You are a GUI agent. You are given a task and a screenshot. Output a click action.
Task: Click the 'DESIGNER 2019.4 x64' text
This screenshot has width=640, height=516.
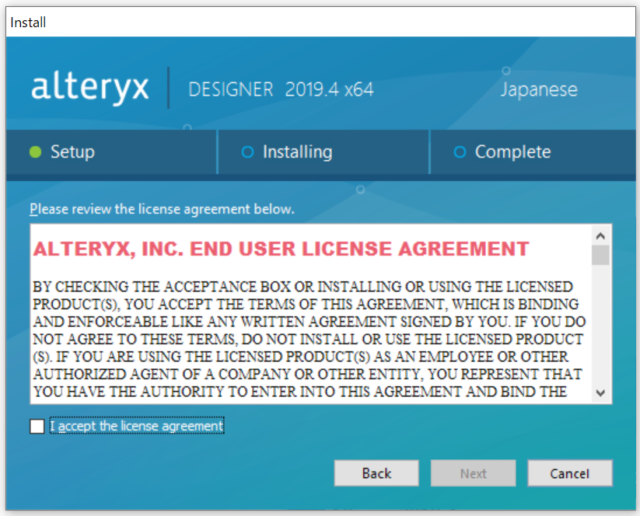point(281,89)
